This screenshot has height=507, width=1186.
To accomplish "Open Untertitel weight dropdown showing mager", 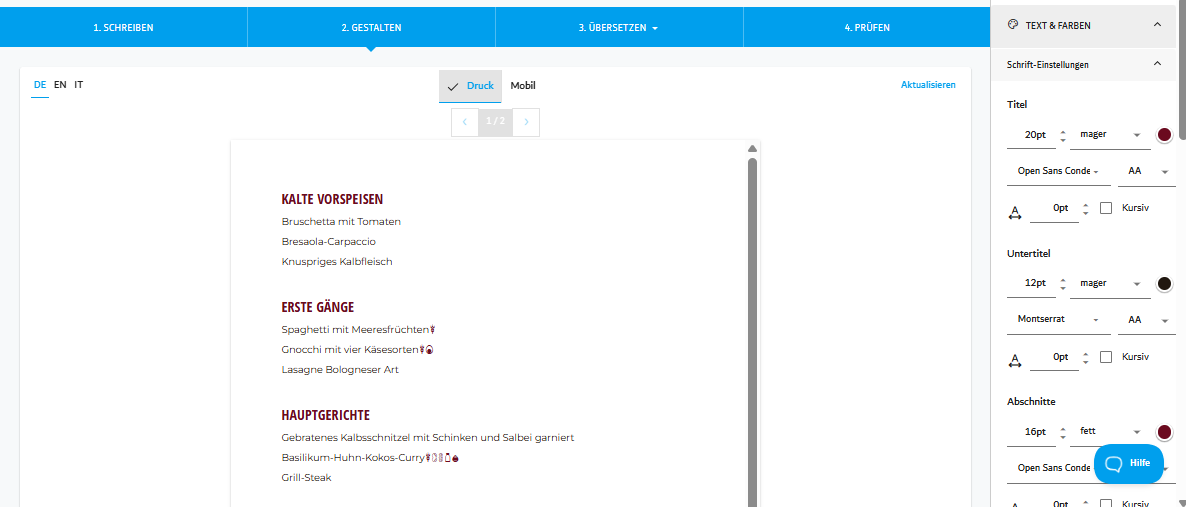I will (1110, 283).
